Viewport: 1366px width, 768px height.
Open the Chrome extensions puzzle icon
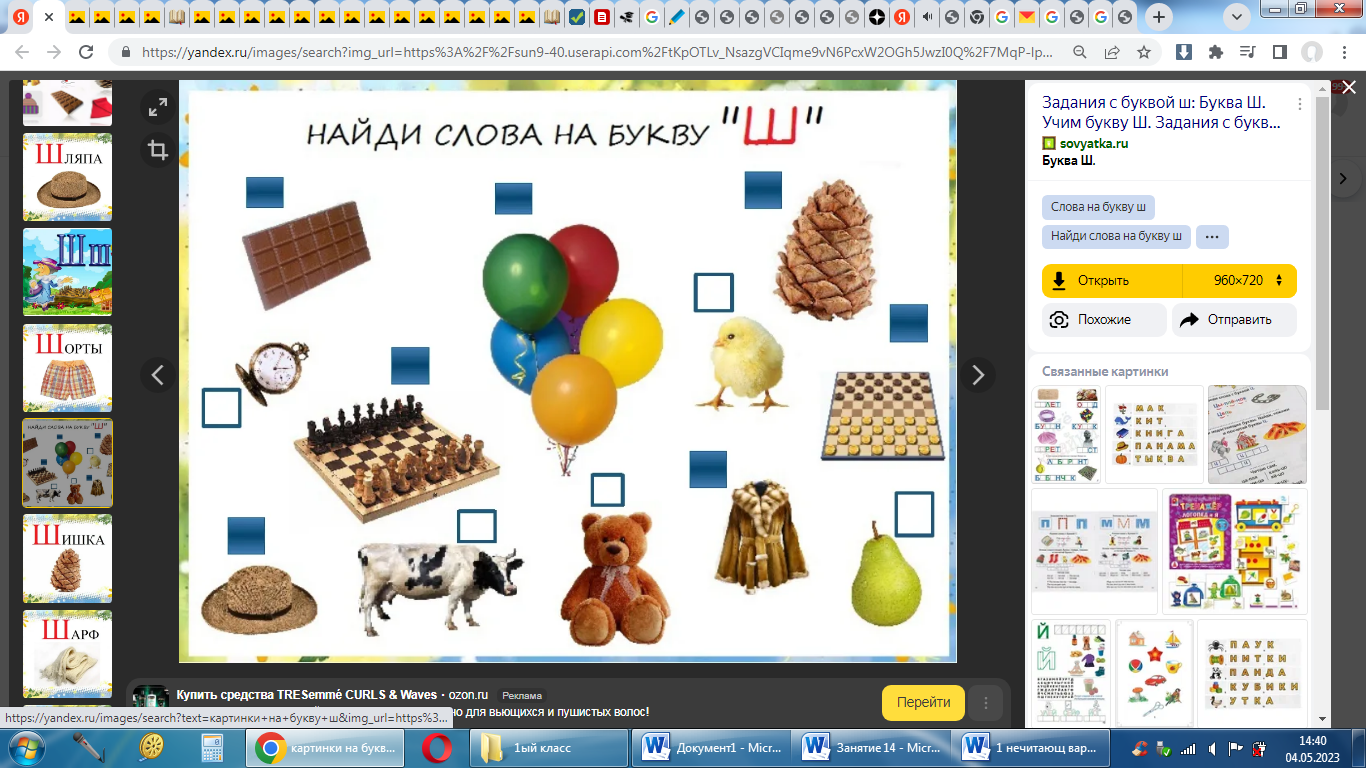(x=1216, y=52)
